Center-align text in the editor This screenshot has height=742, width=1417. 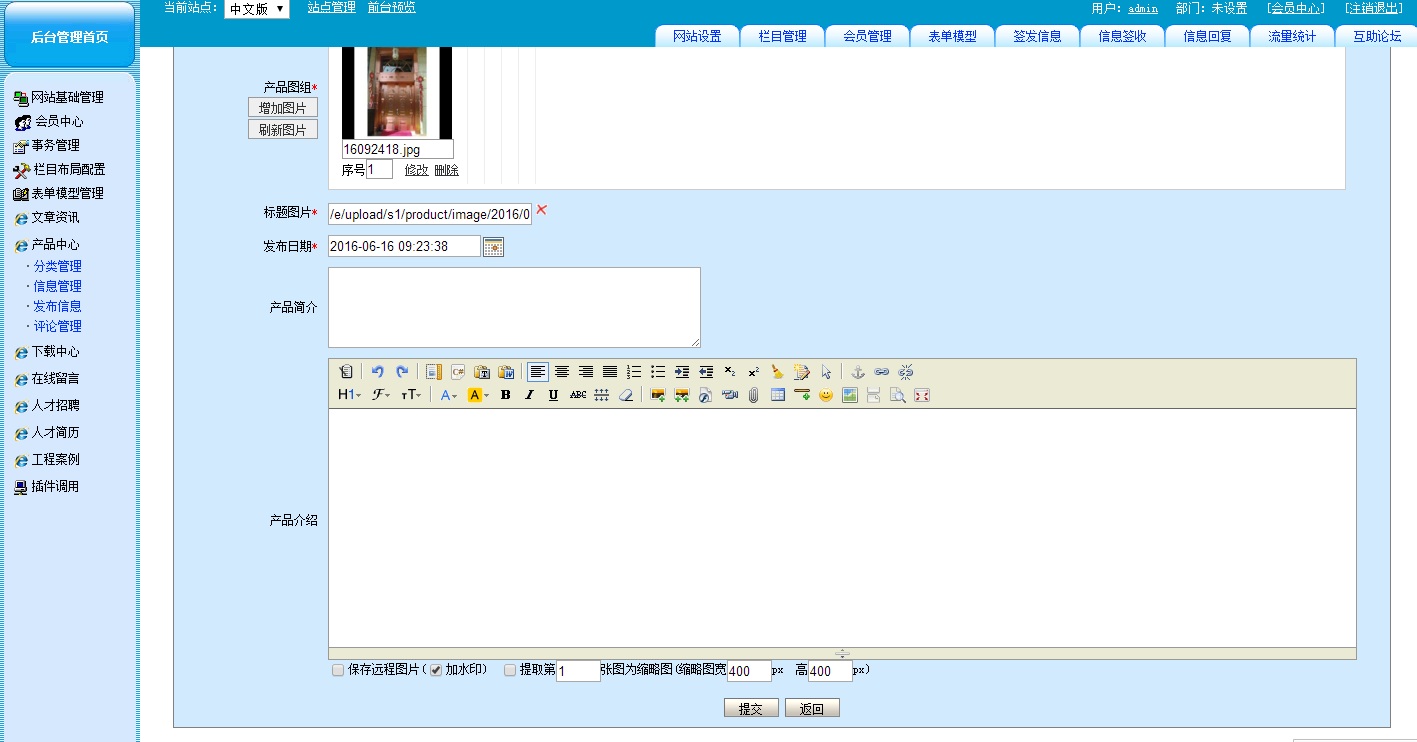[x=562, y=371]
